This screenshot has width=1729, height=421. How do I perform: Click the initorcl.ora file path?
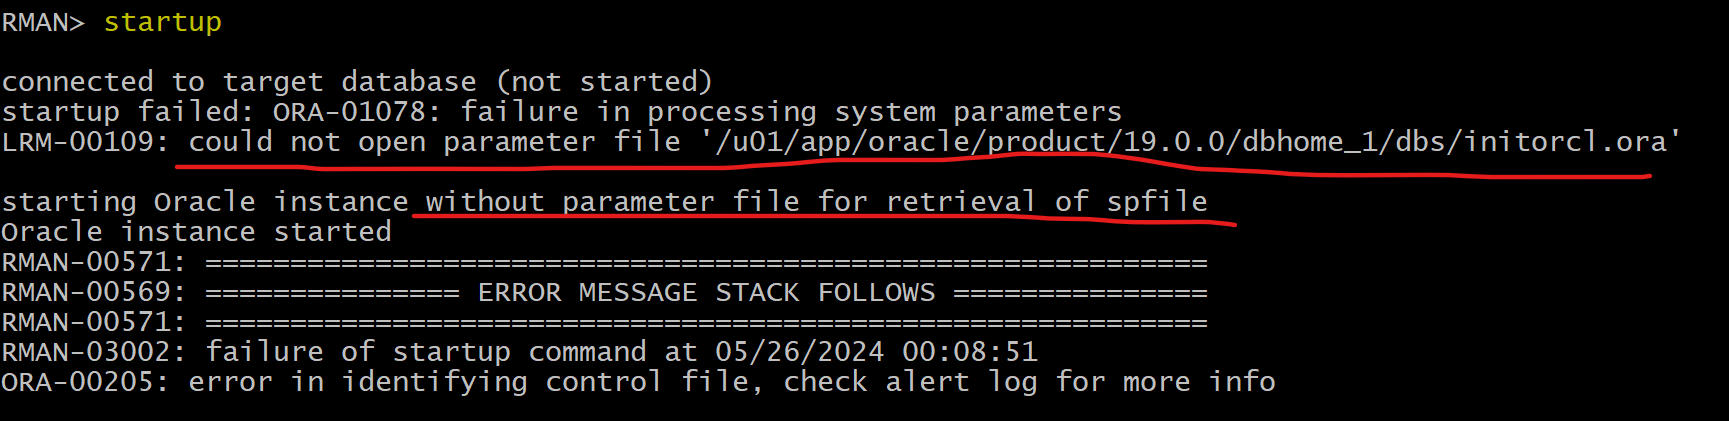pyautogui.click(x=1191, y=142)
